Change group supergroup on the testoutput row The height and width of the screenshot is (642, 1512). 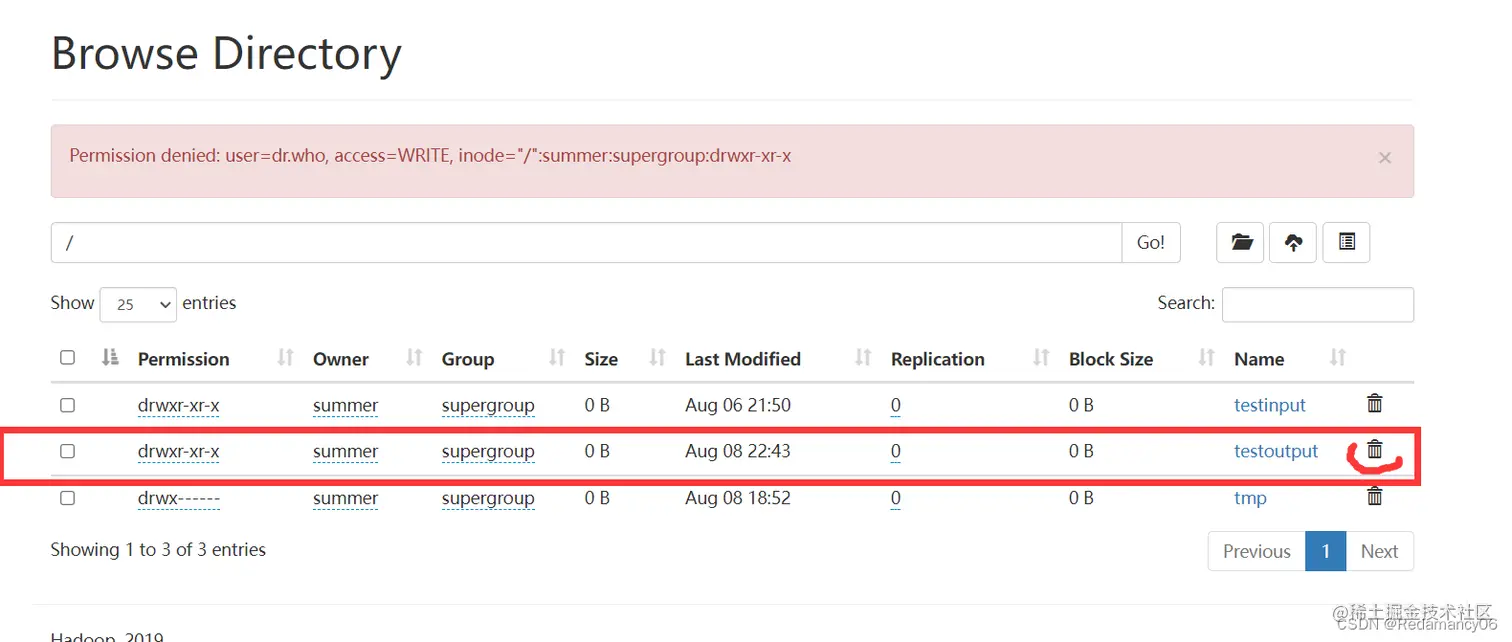coord(488,451)
